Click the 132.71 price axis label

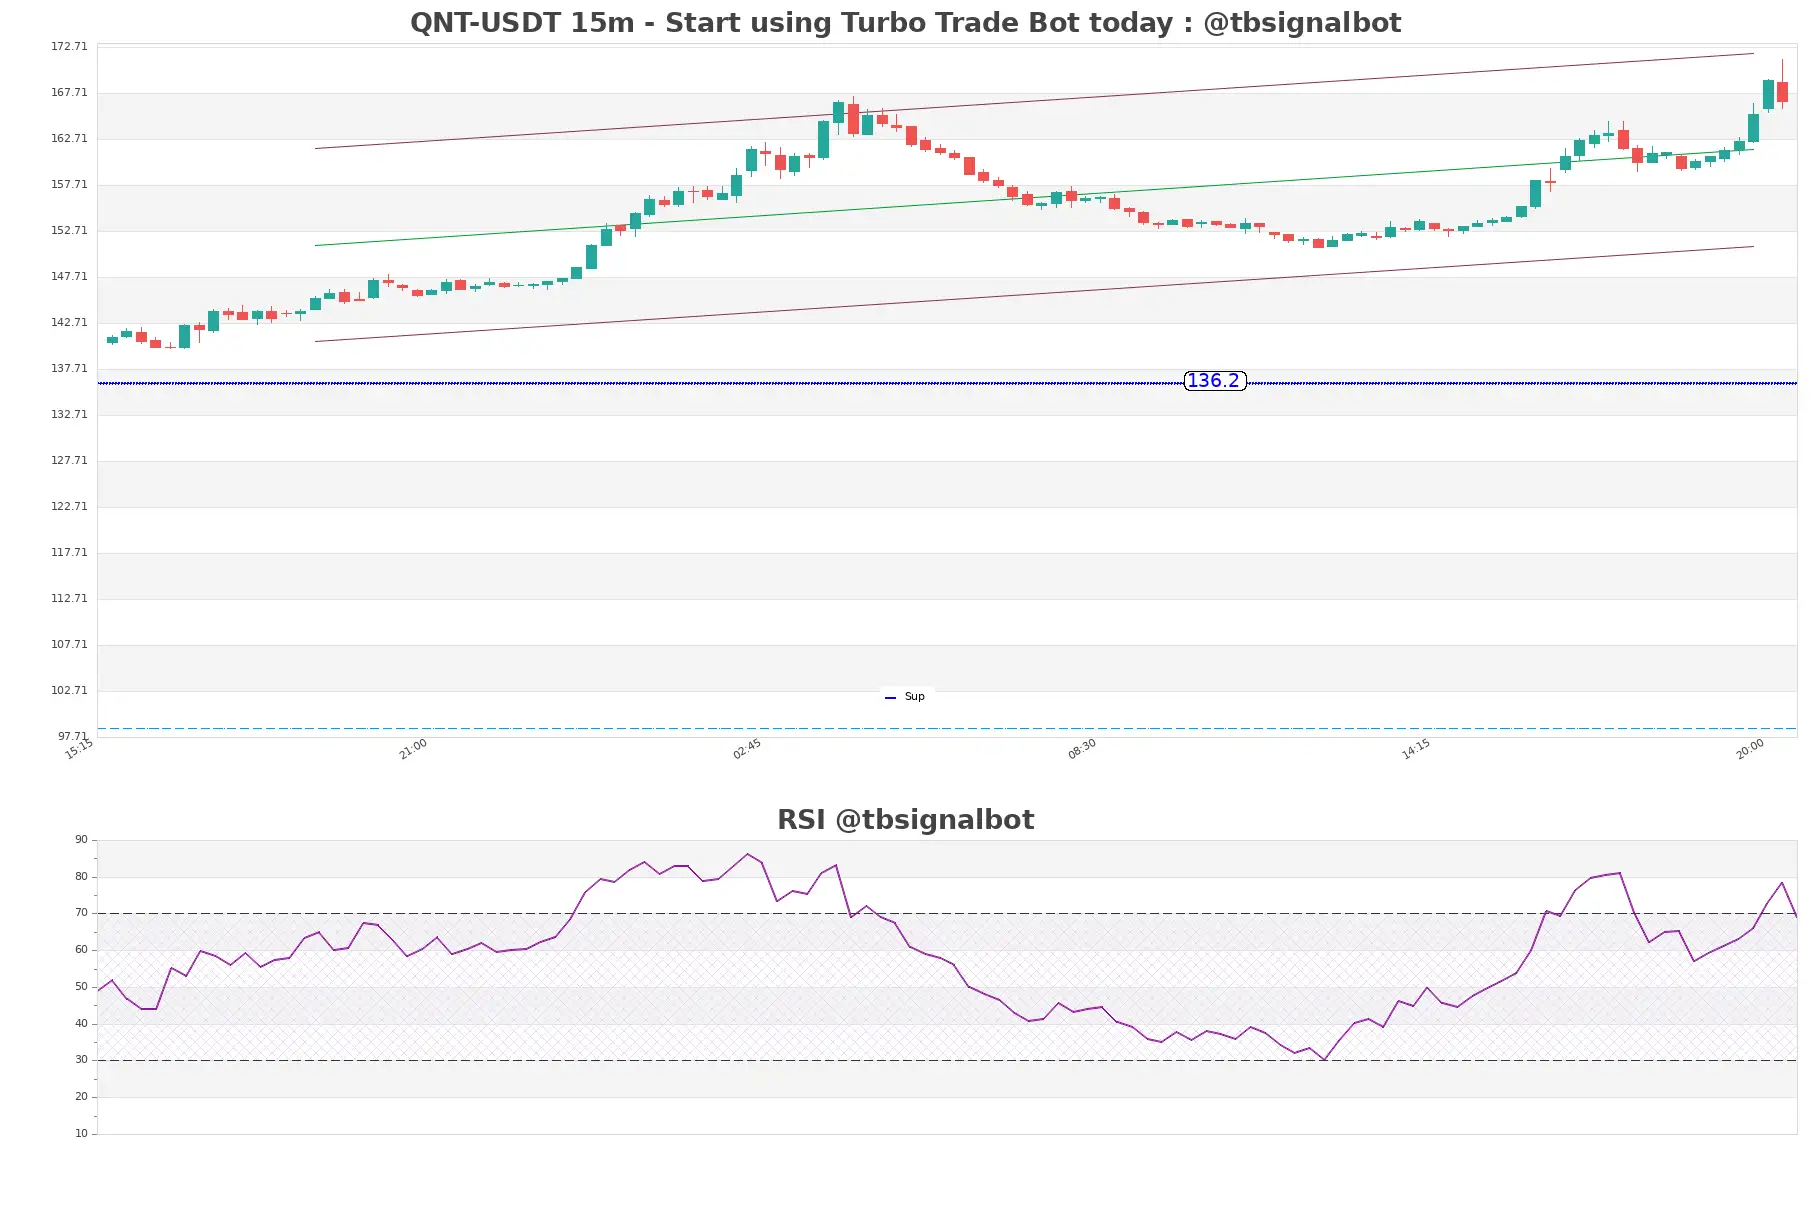[69, 414]
